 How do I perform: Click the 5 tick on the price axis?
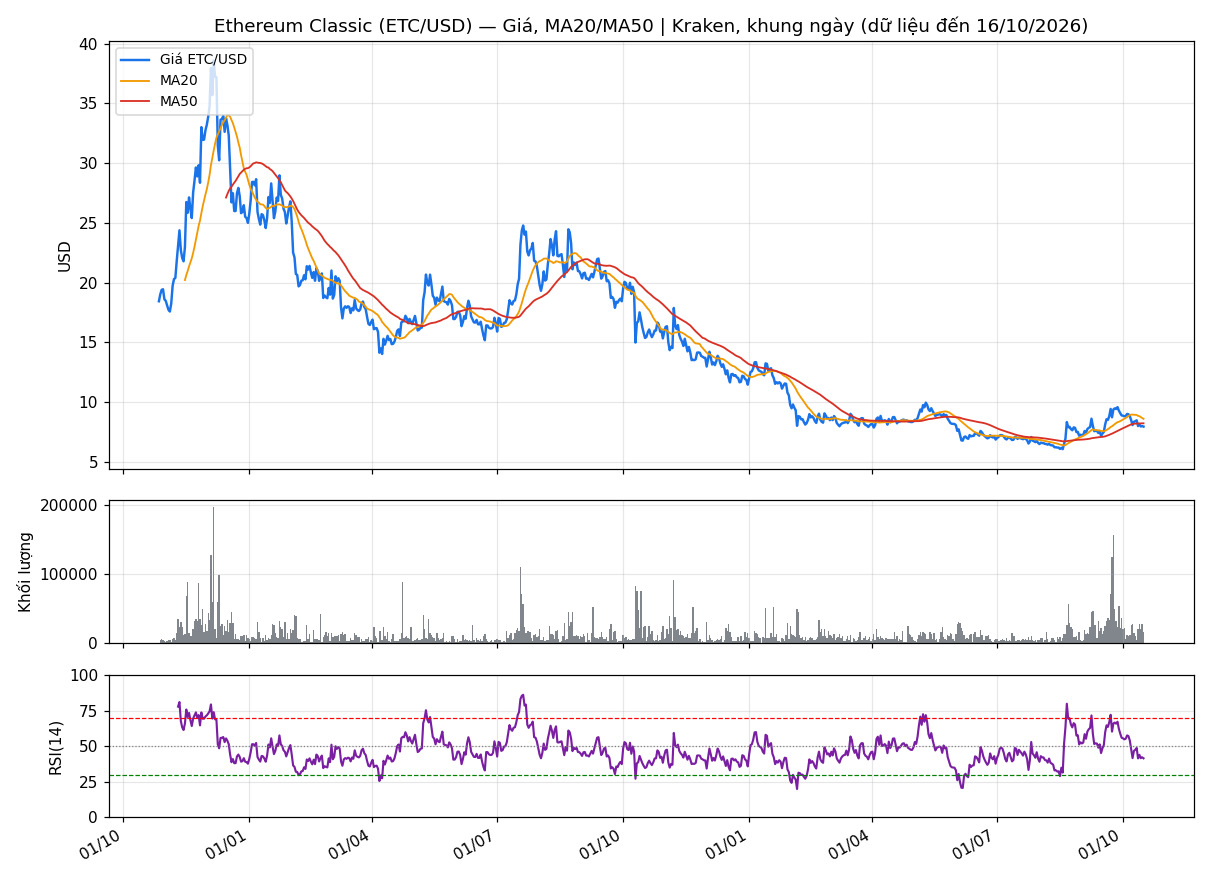pyautogui.click(x=94, y=462)
